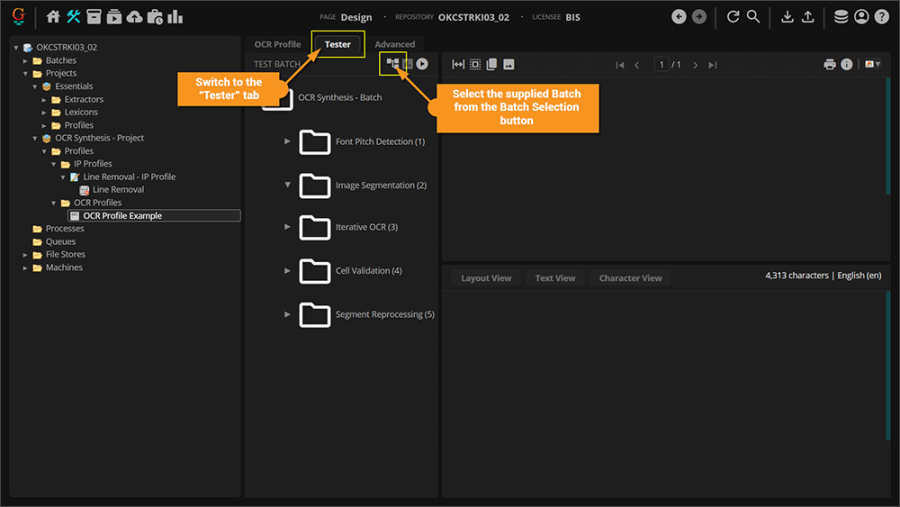This screenshot has height=507, width=900.
Task: Open the Design tools page icon
Action: (73, 17)
